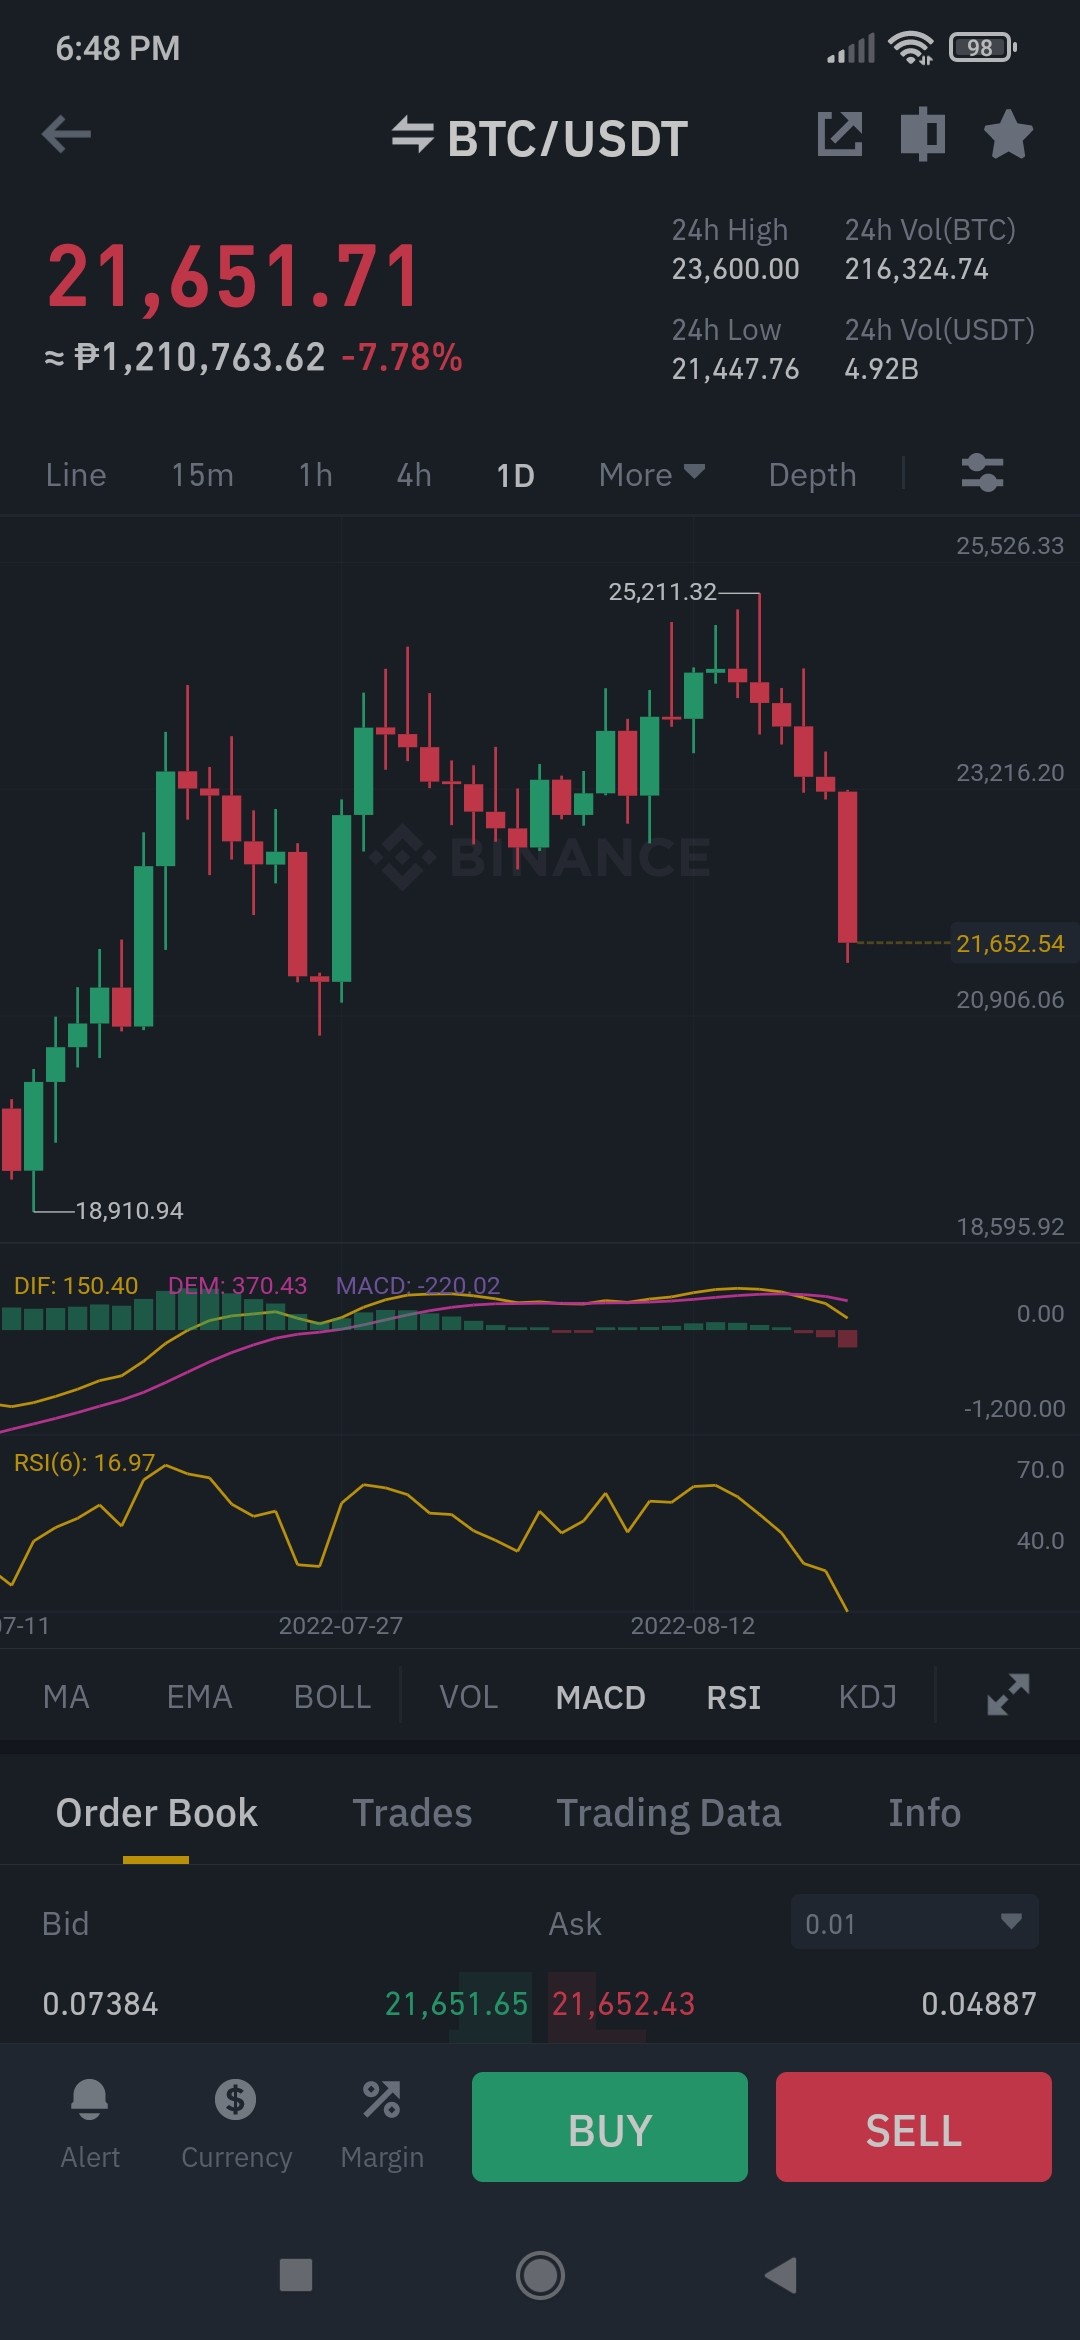Add BTC/USDT to favorites star

pyautogui.click(x=1008, y=135)
